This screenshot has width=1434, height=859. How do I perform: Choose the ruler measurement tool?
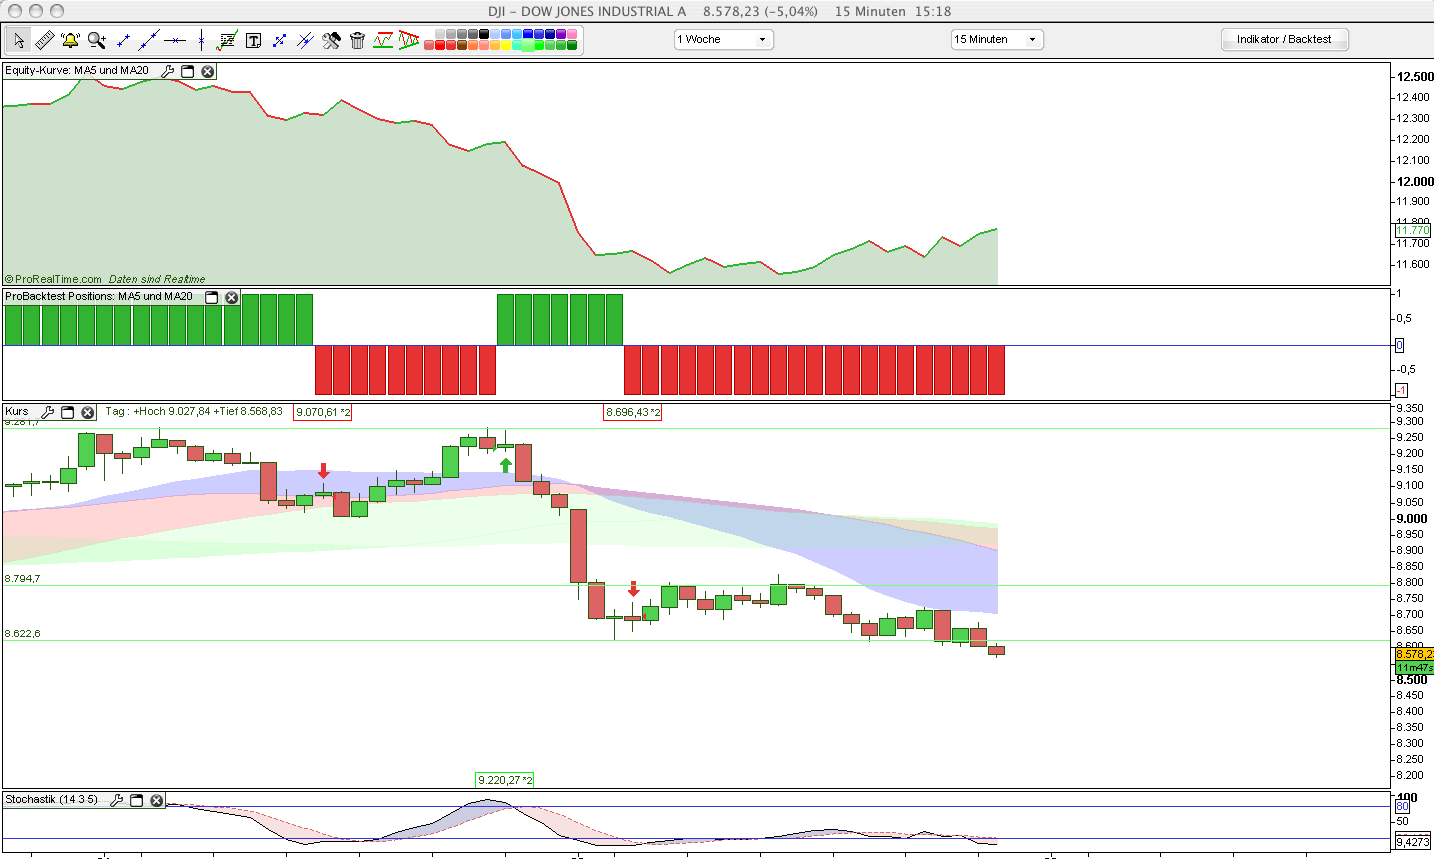(44, 40)
